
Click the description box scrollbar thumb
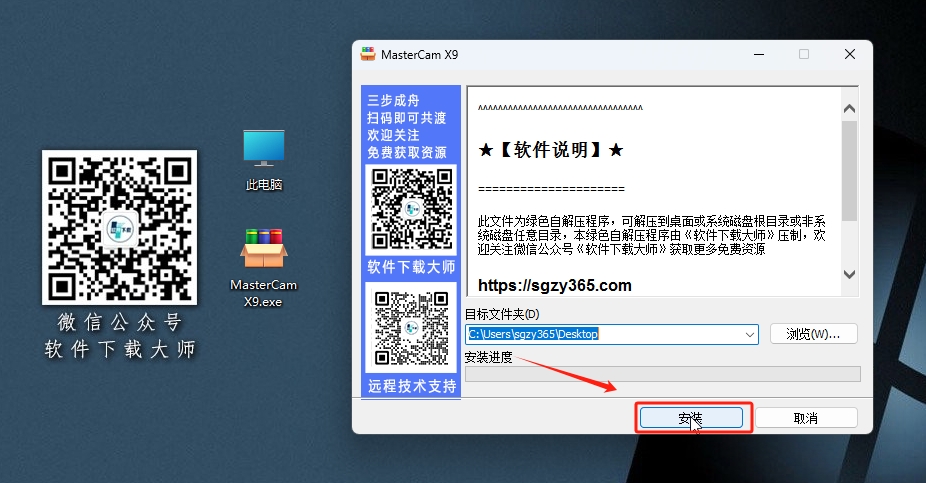[x=849, y=170]
